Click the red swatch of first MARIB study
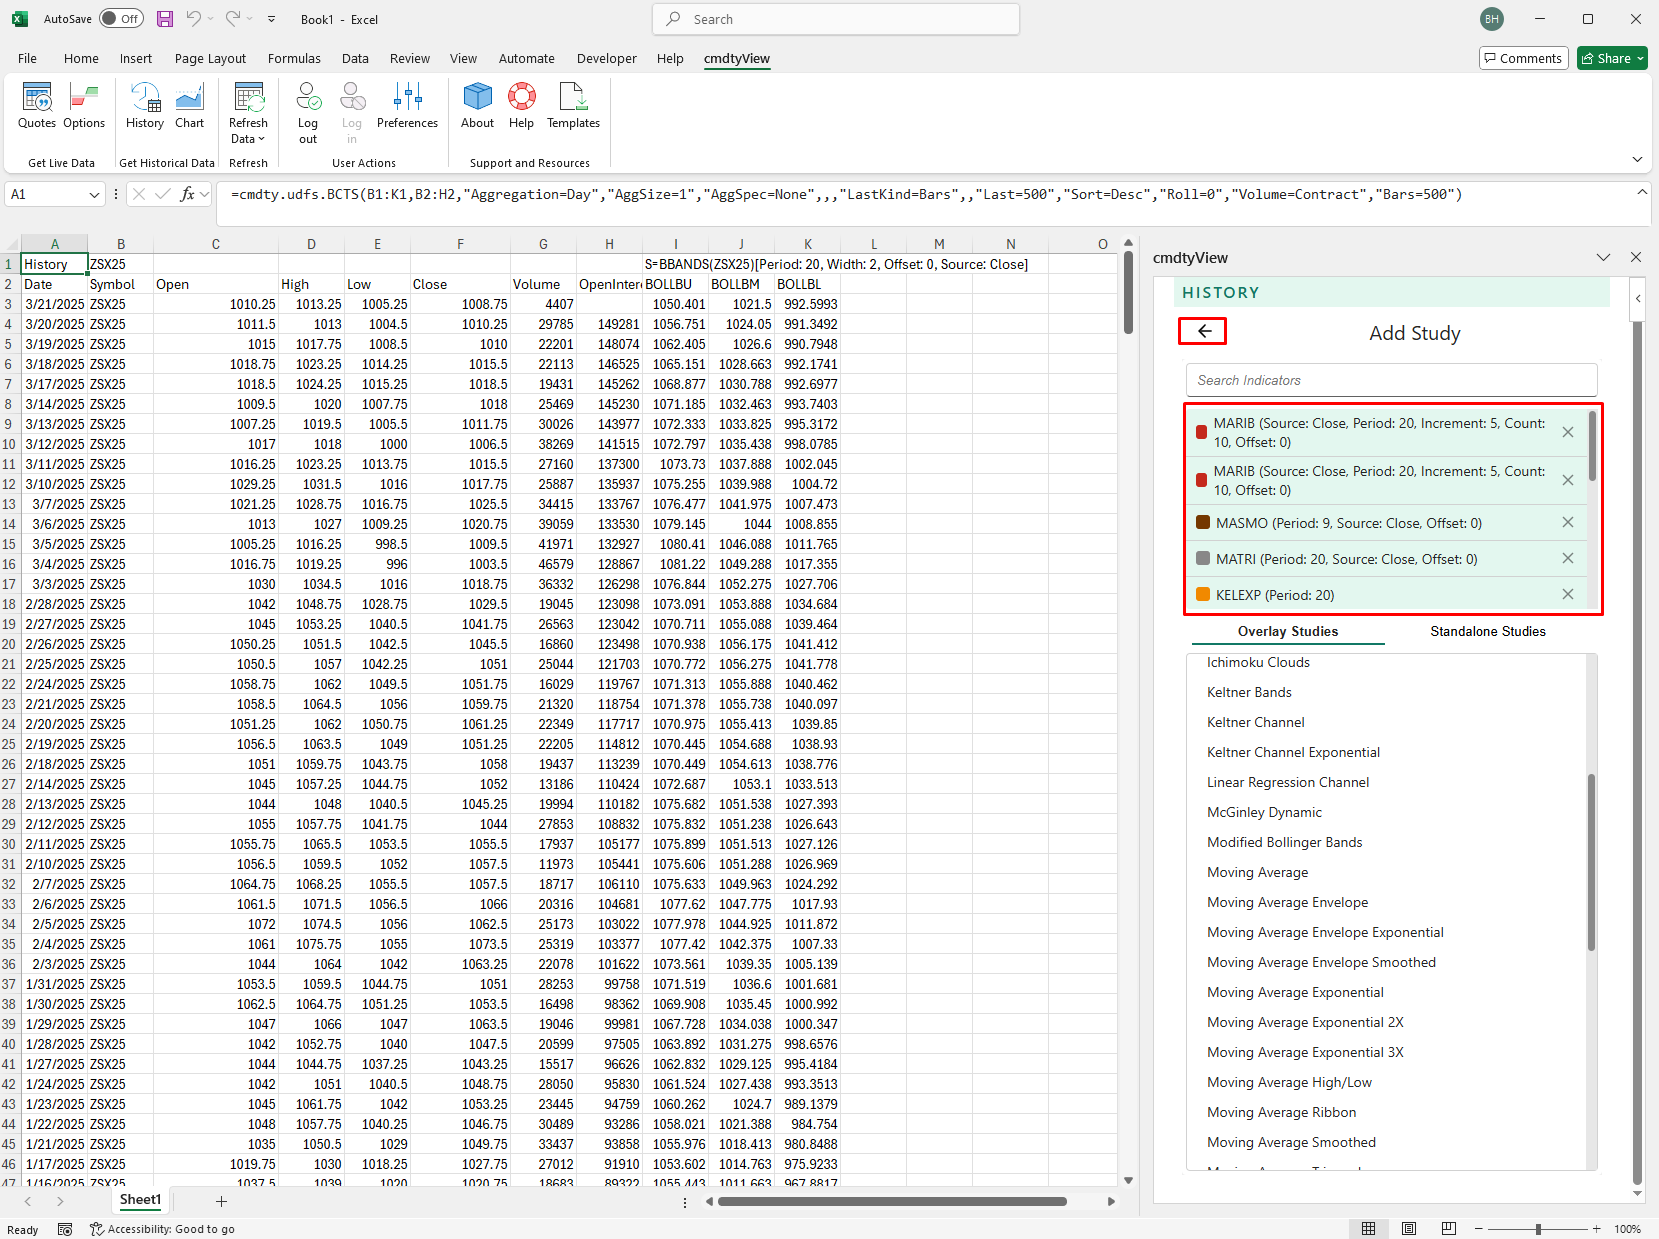This screenshot has height=1239, width=1659. 1201,432
